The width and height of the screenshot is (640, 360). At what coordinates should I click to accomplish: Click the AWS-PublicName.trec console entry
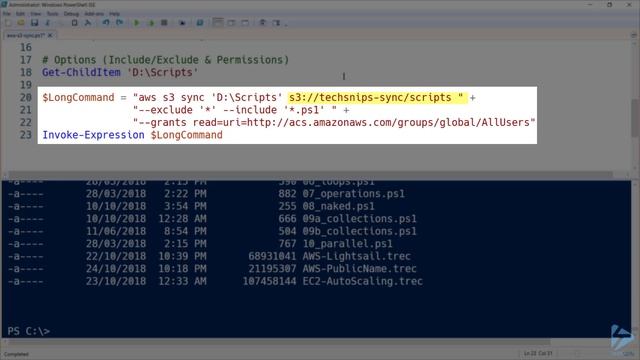tap(360, 269)
